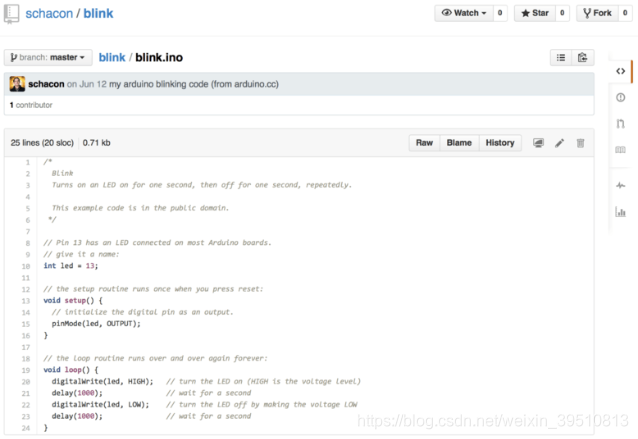Screen dimensions: 638x439
Task: Open the branch: master dropdown
Action: tap(48, 57)
